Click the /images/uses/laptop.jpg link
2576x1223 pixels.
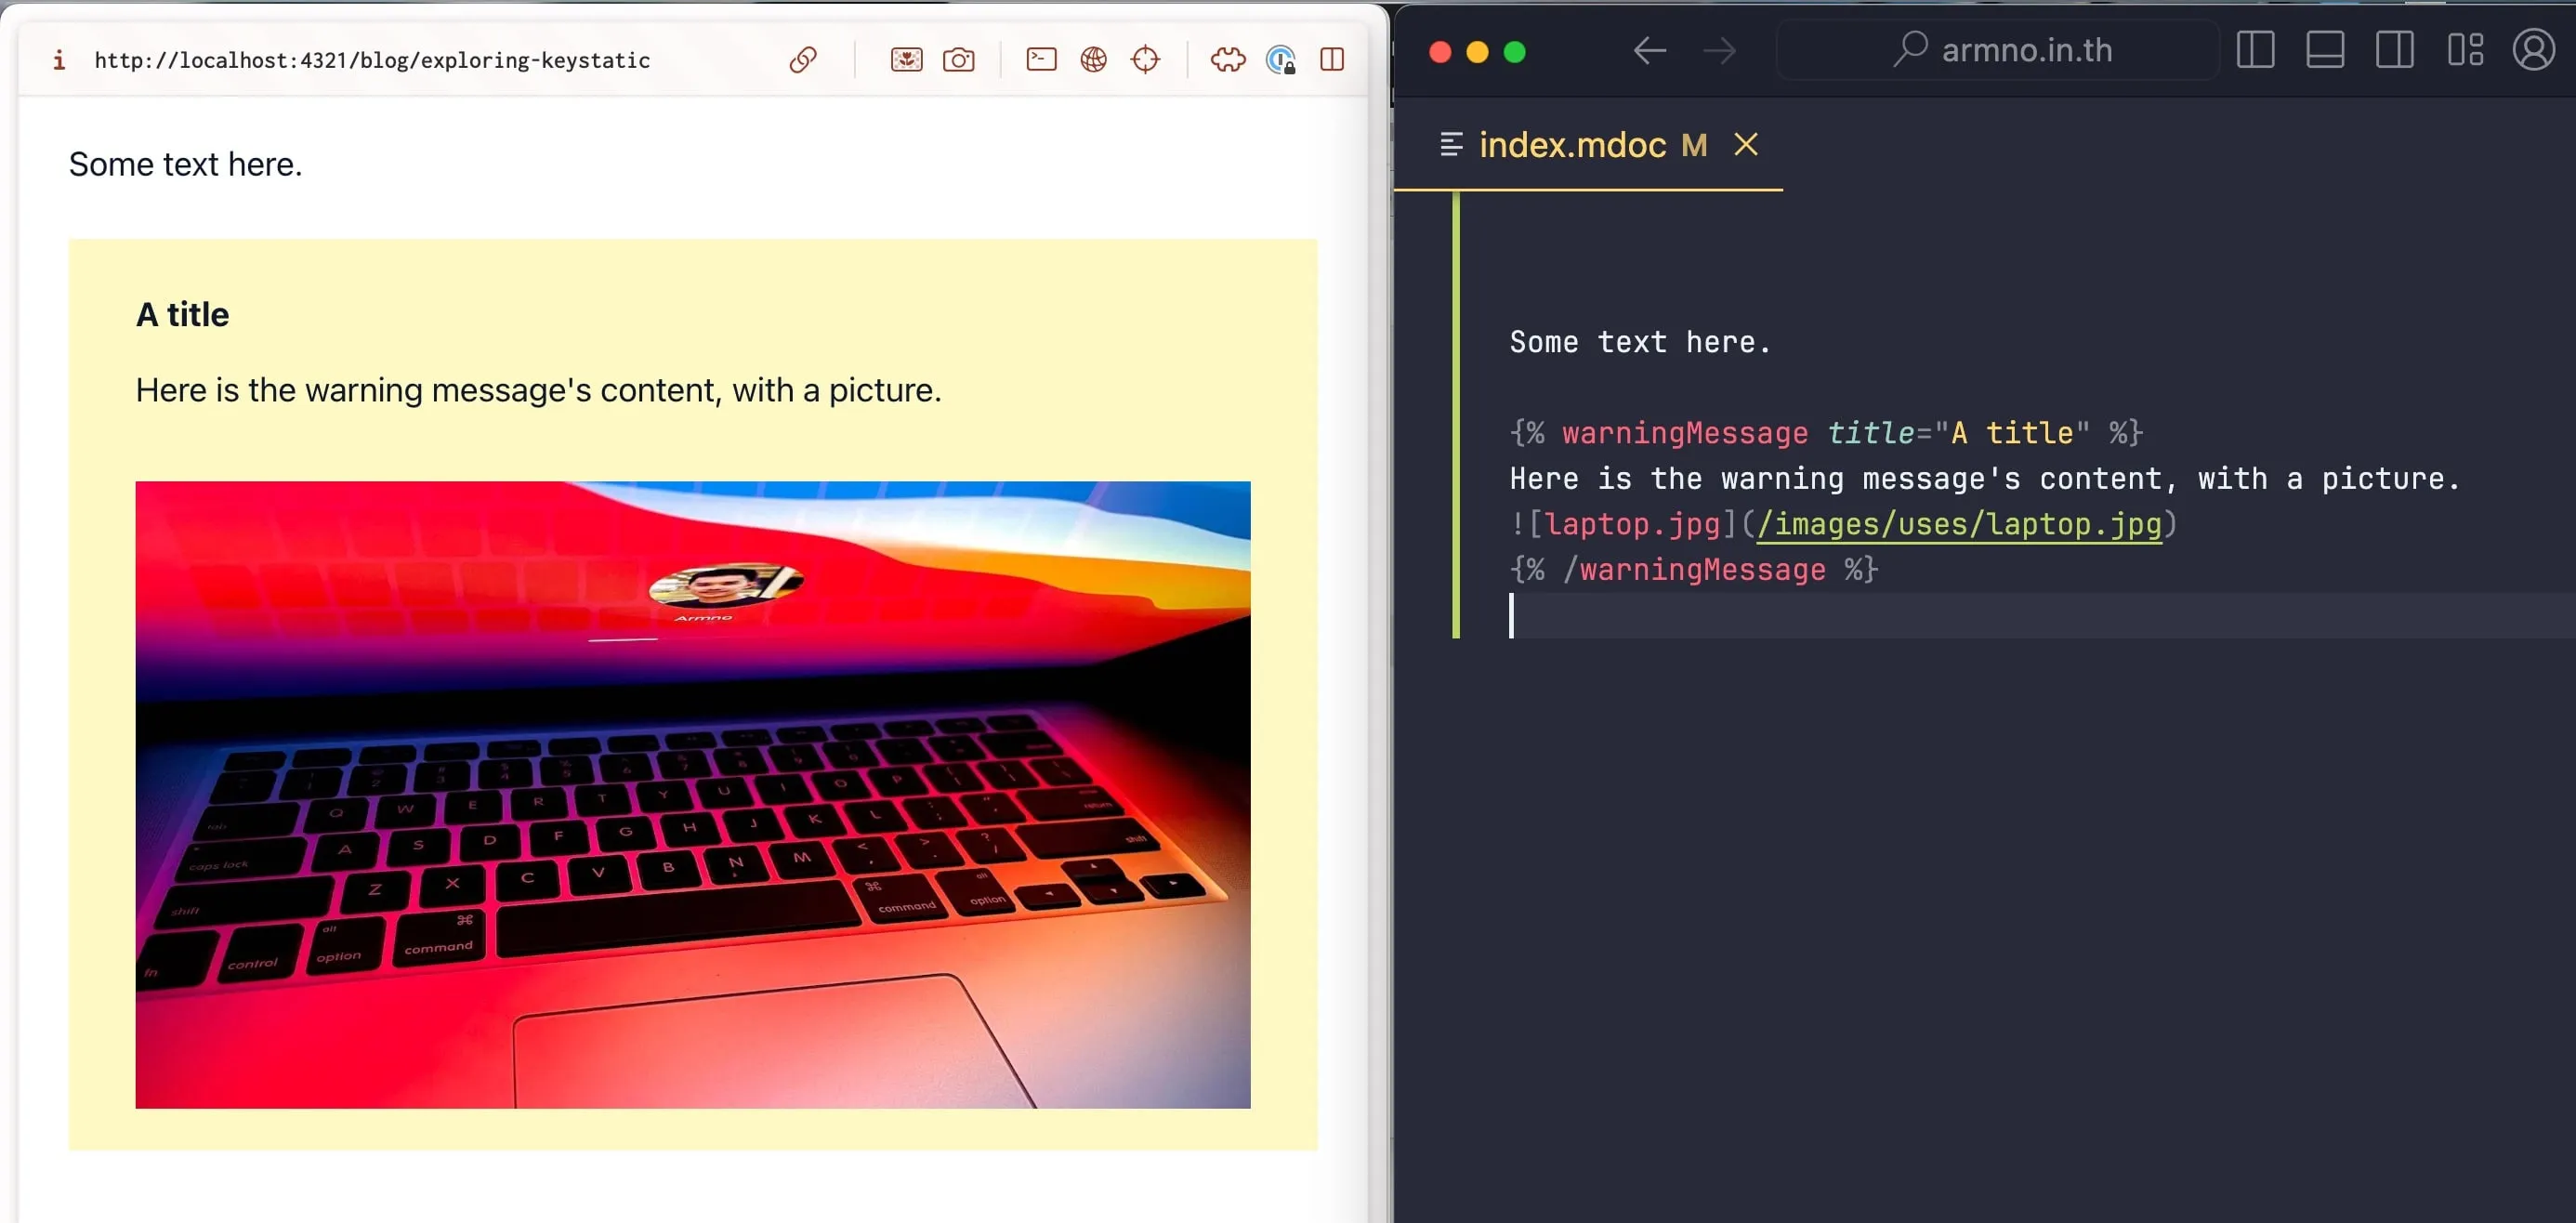tap(1958, 524)
